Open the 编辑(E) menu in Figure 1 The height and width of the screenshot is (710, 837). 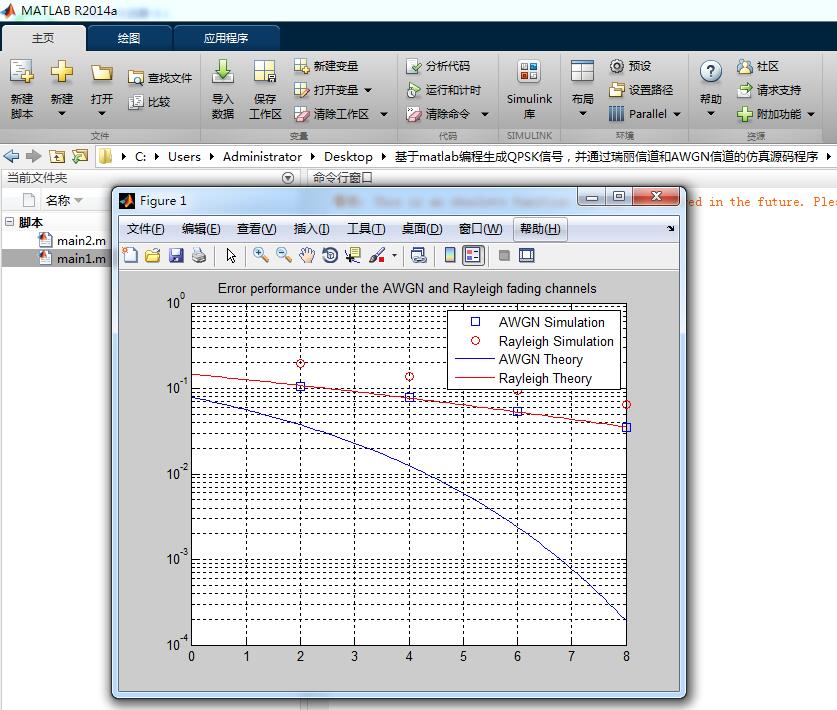click(x=201, y=229)
